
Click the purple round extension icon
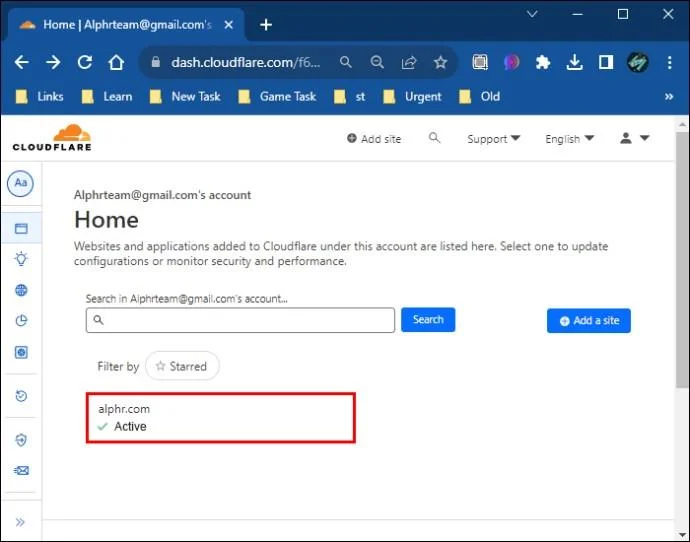pyautogui.click(x=511, y=62)
